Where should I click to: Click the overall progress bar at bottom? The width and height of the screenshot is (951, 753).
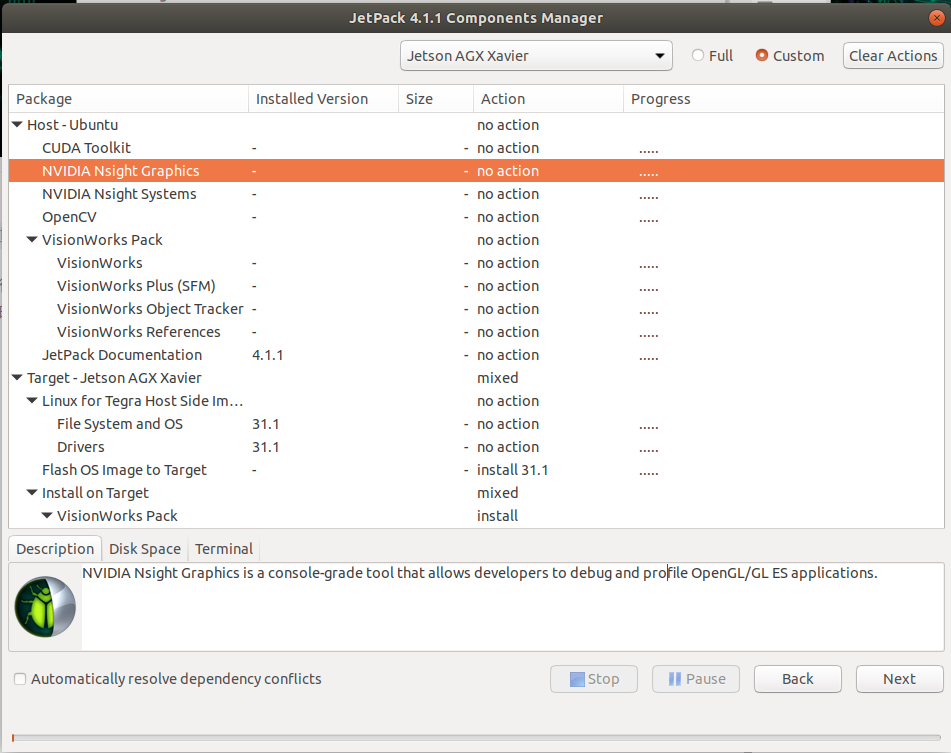476,738
